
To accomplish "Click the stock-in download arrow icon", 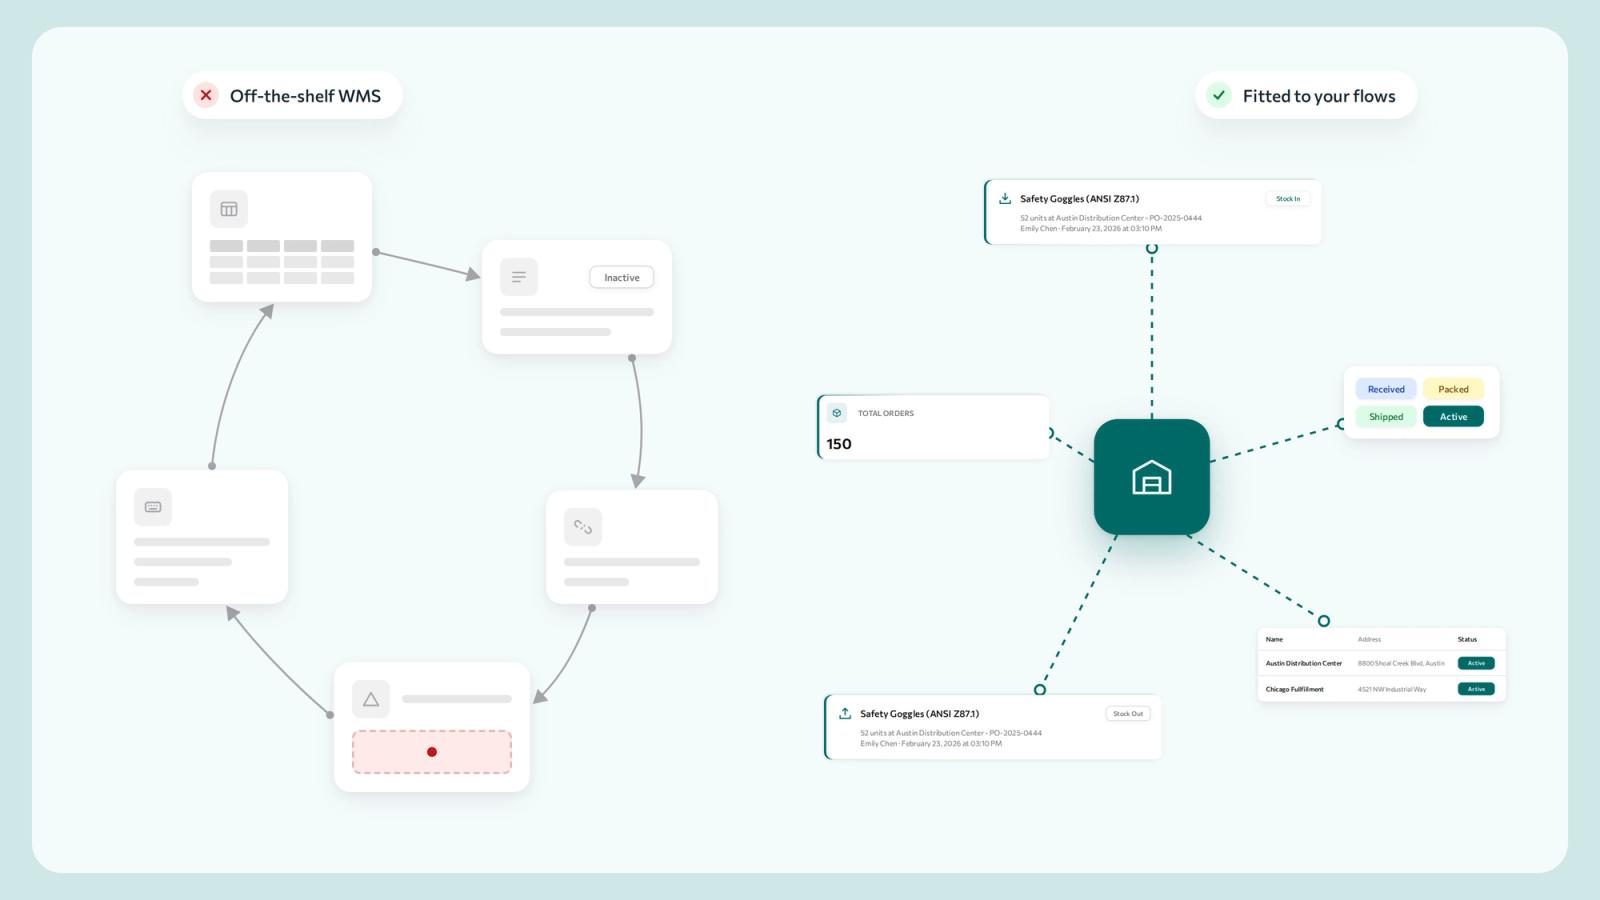I will (1005, 198).
